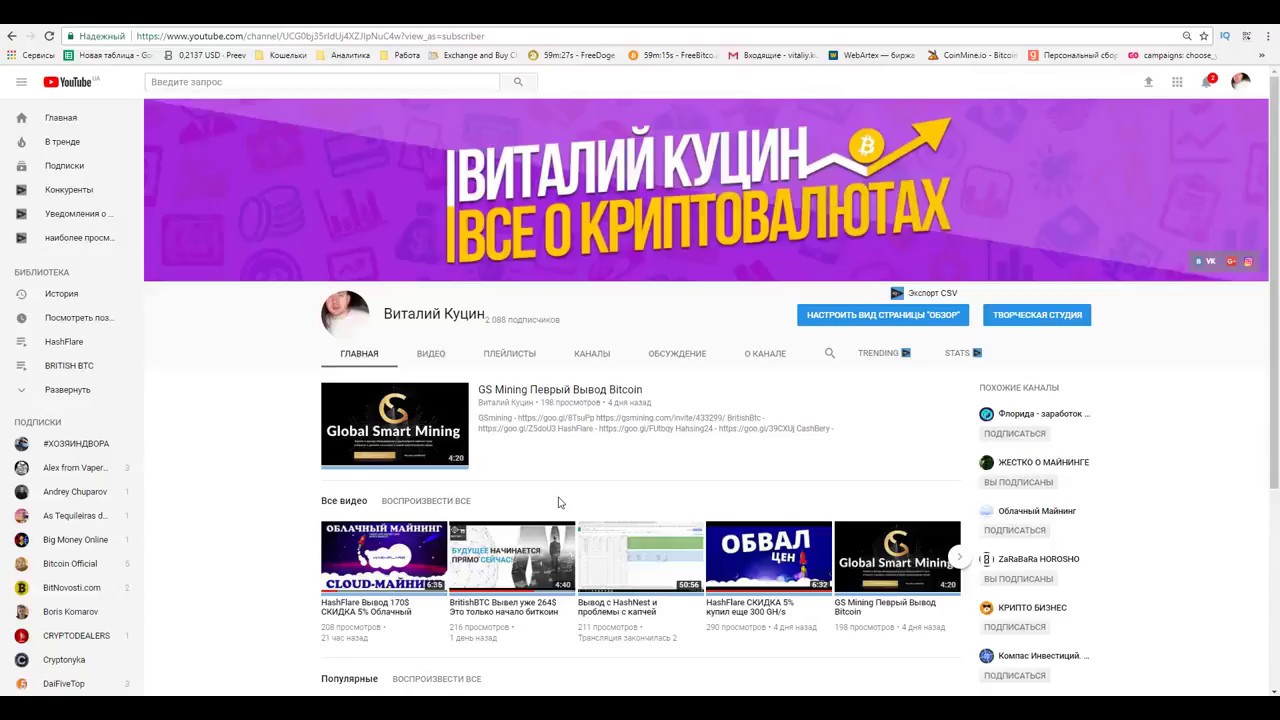Click the browser back arrow
1280x720 pixels.
(12, 36)
